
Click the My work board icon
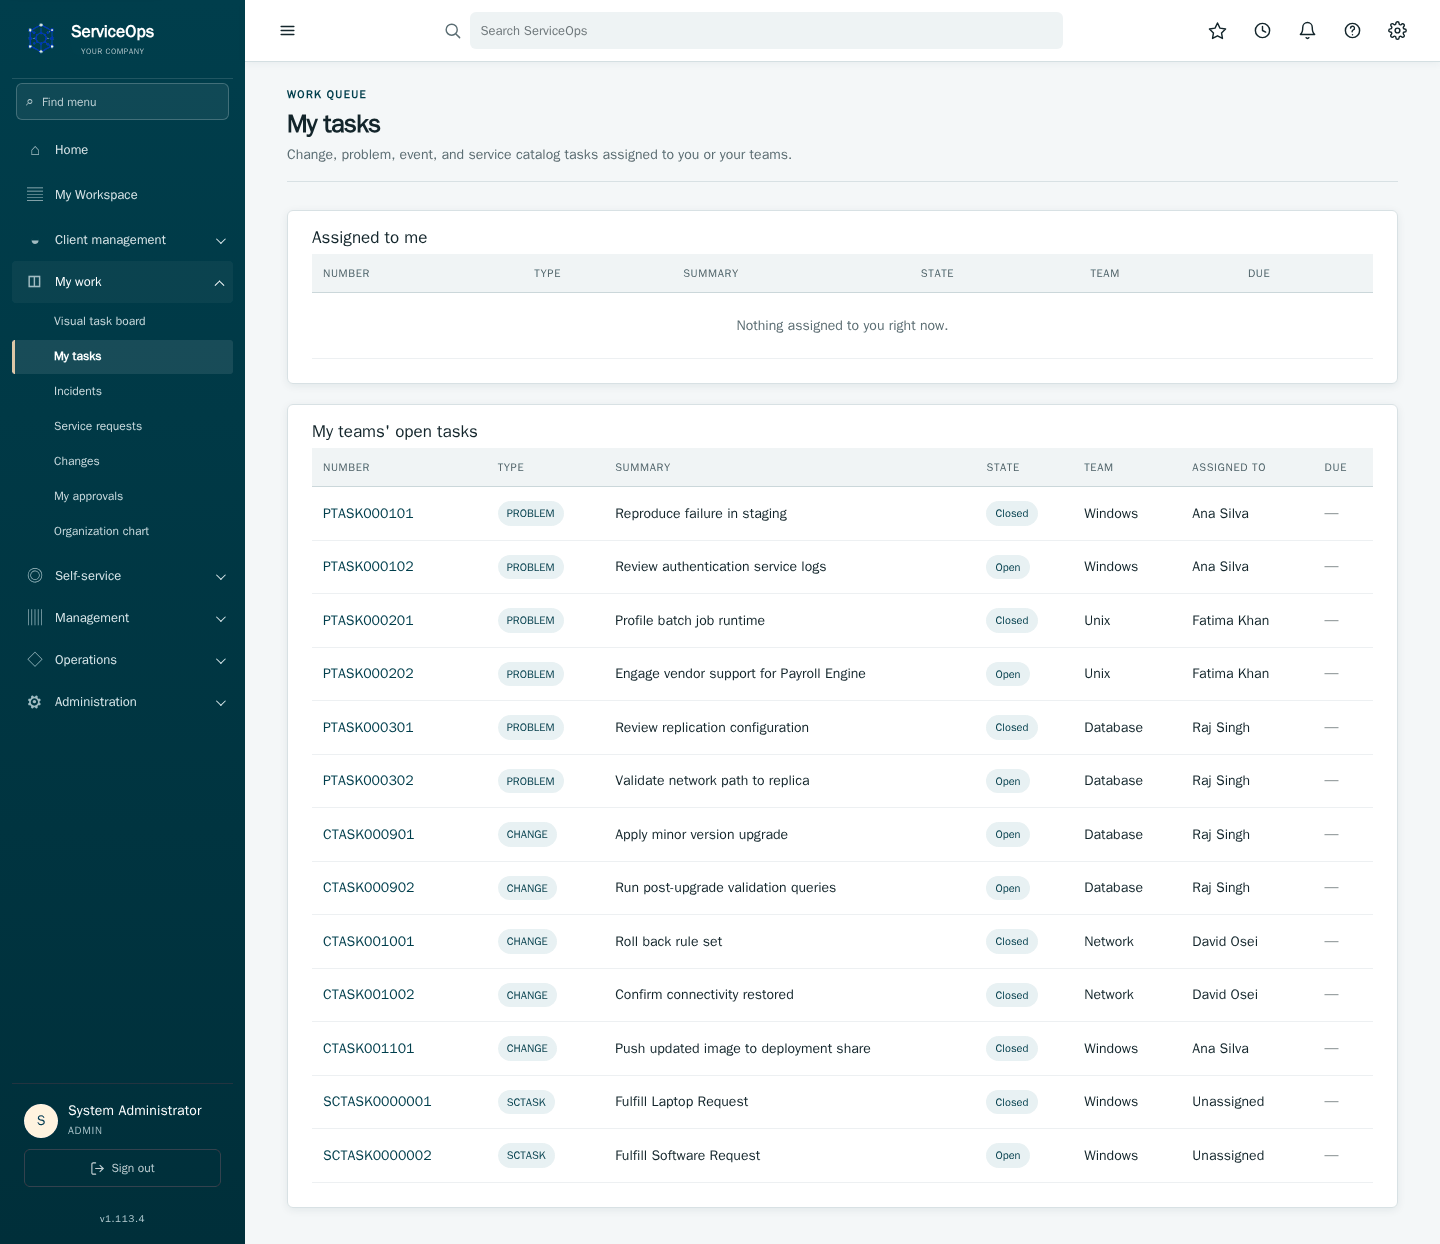pos(35,282)
